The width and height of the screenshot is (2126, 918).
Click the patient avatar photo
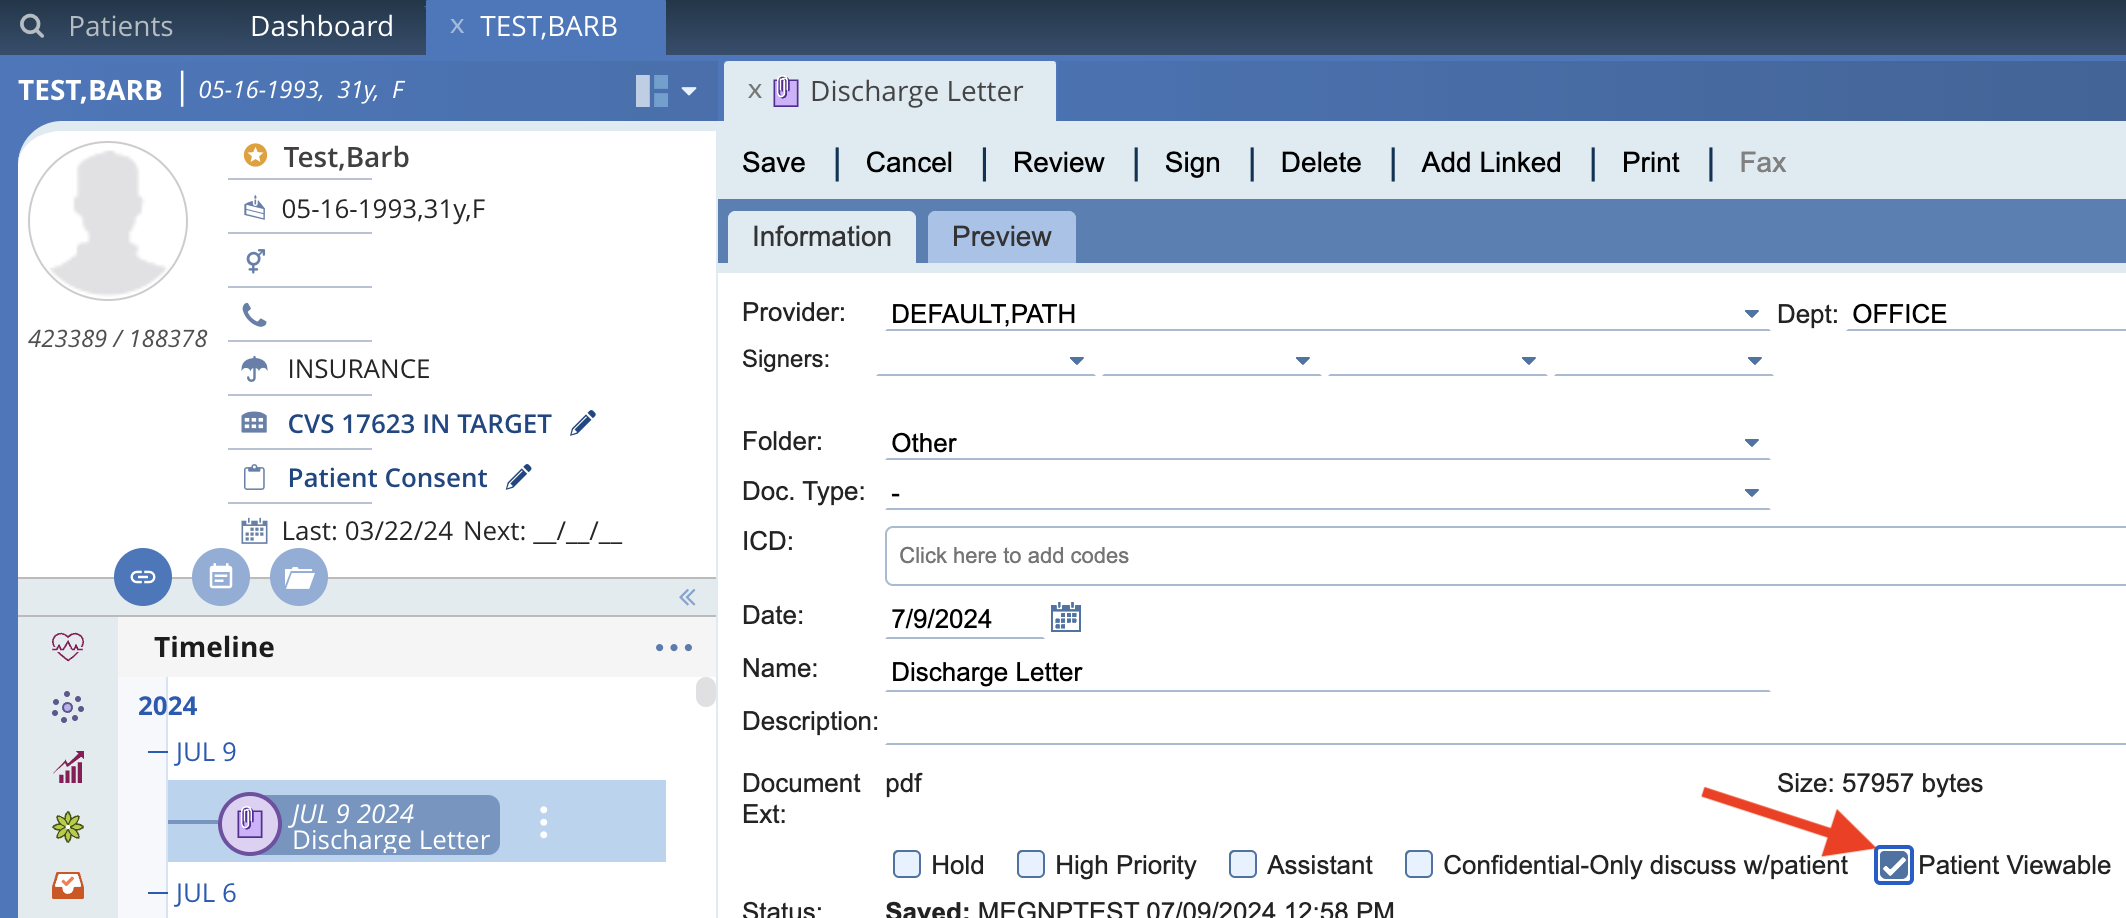pos(108,221)
